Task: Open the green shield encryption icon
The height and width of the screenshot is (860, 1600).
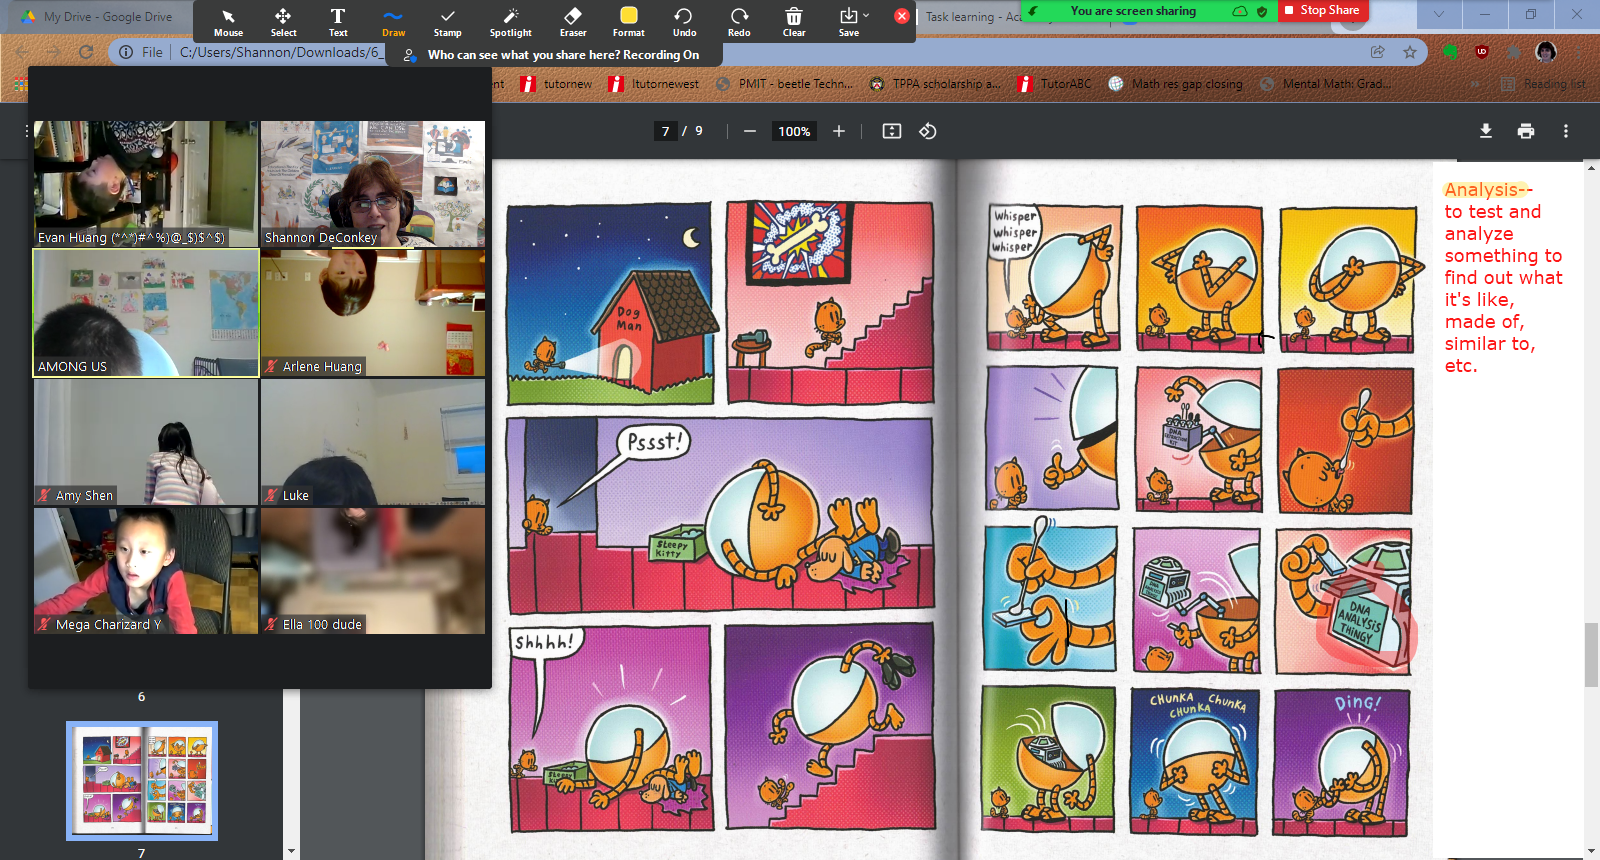Action: point(1262,11)
